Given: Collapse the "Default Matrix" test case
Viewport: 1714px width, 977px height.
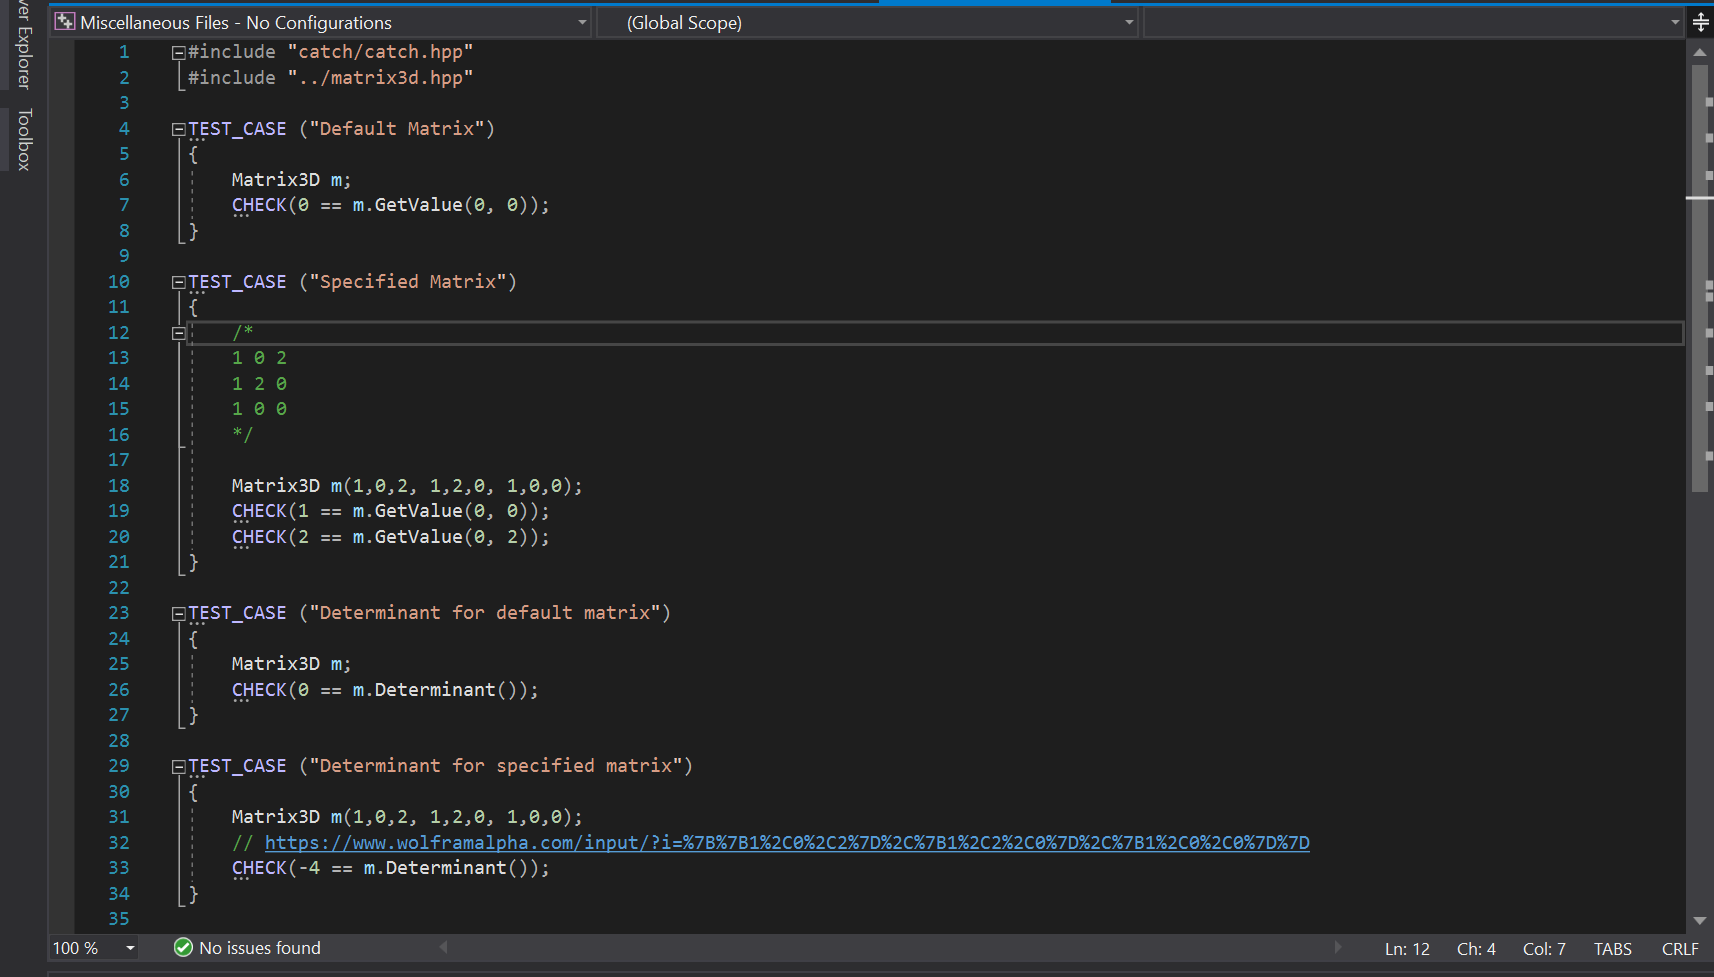Looking at the screenshot, I should [x=178, y=129].
